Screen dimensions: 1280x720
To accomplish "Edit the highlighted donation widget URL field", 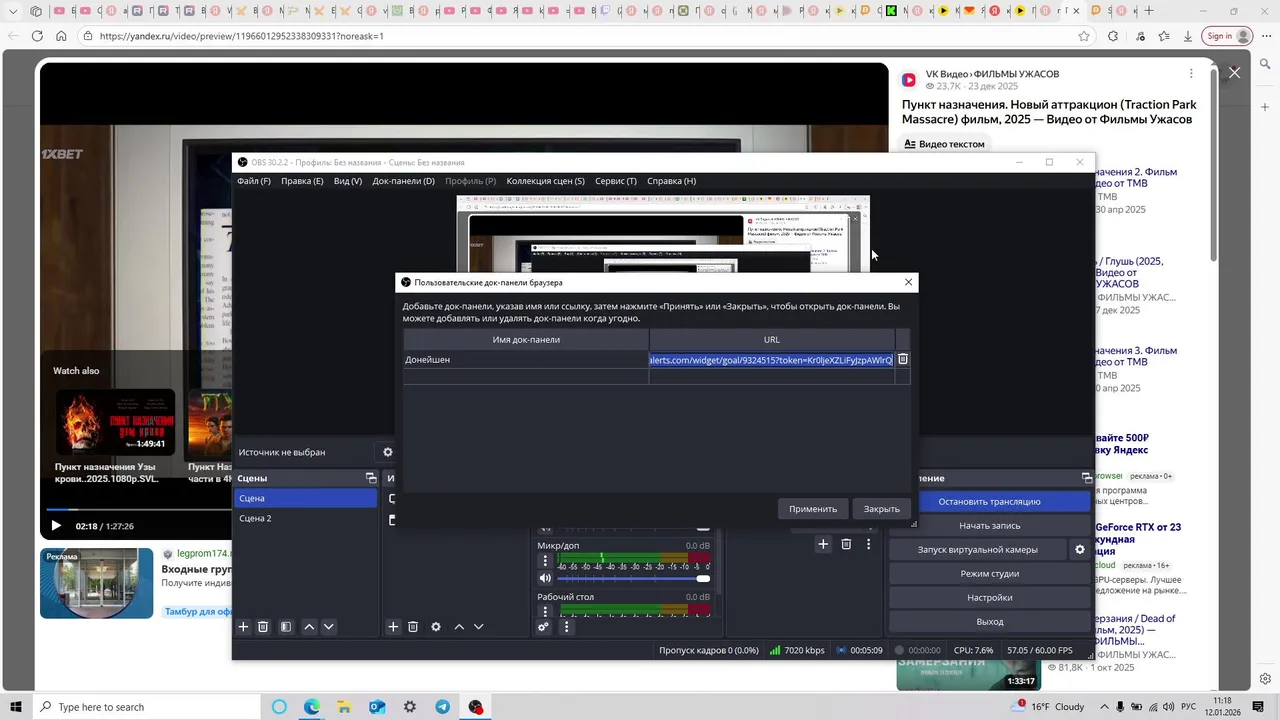I will coord(771,359).
